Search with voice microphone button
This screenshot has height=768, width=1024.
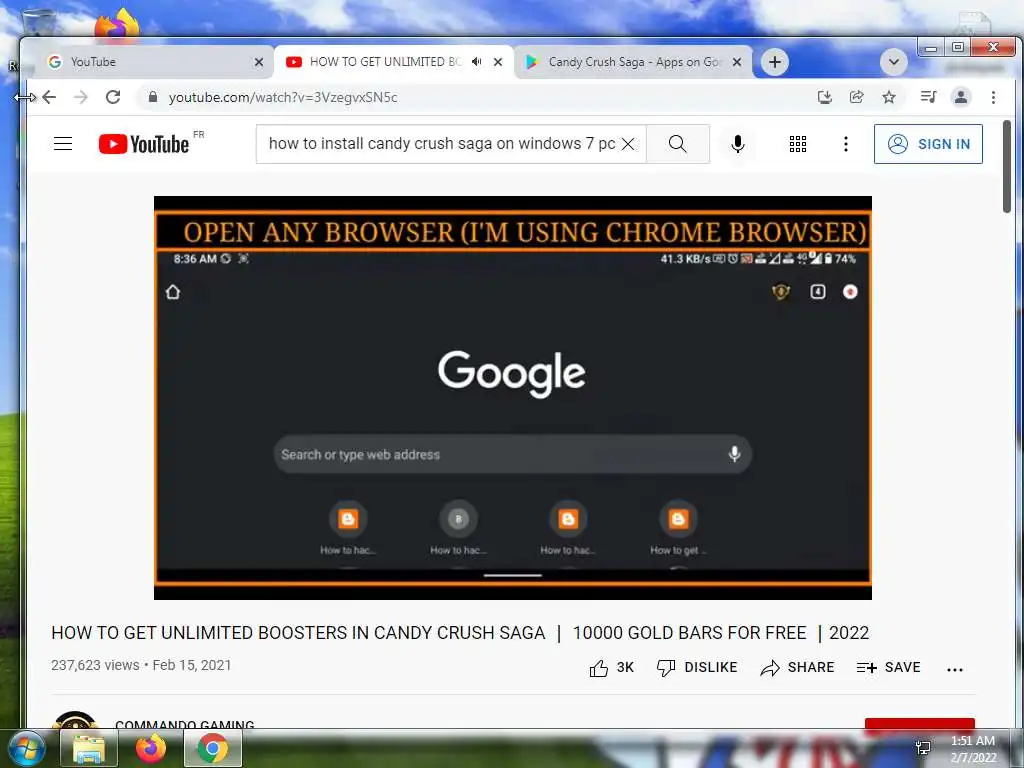tap(738, 144)
